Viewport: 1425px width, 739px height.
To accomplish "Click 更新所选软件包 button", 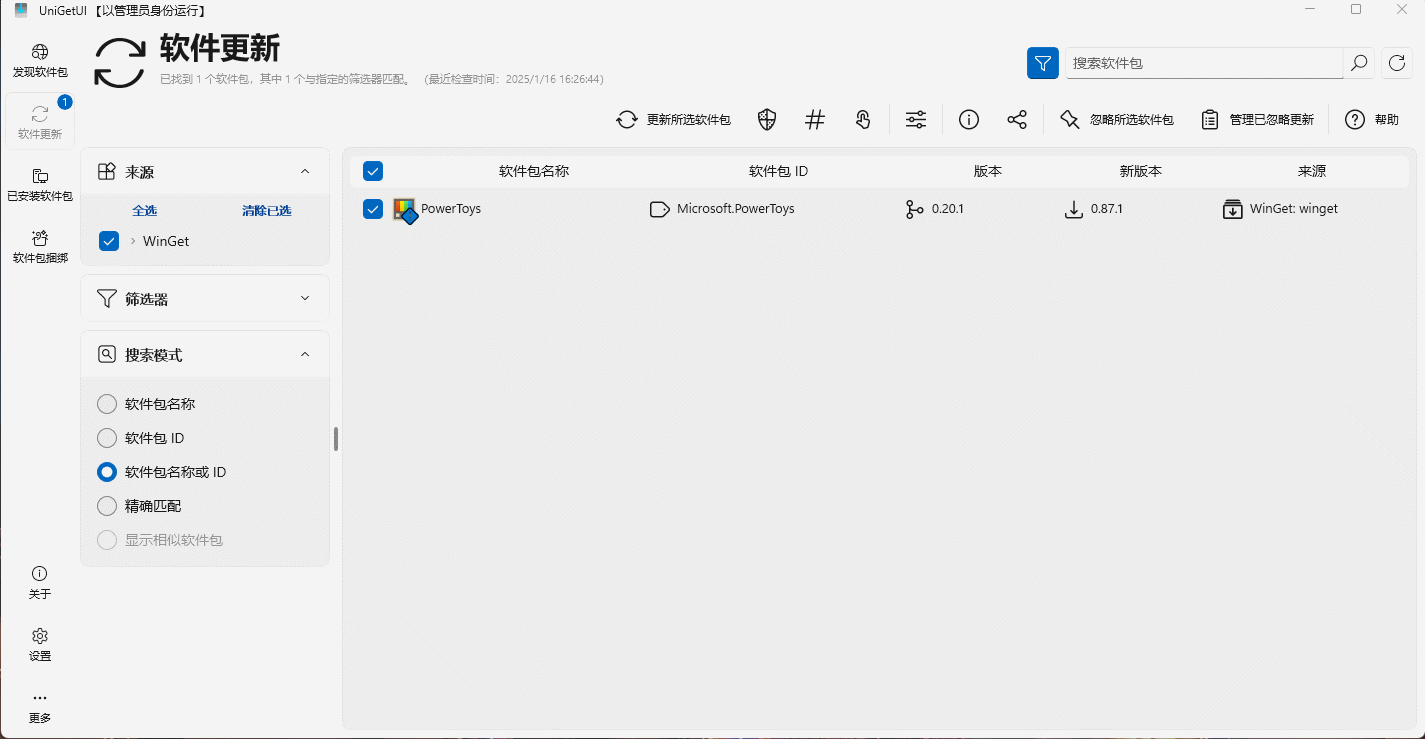I will (673, 120).
